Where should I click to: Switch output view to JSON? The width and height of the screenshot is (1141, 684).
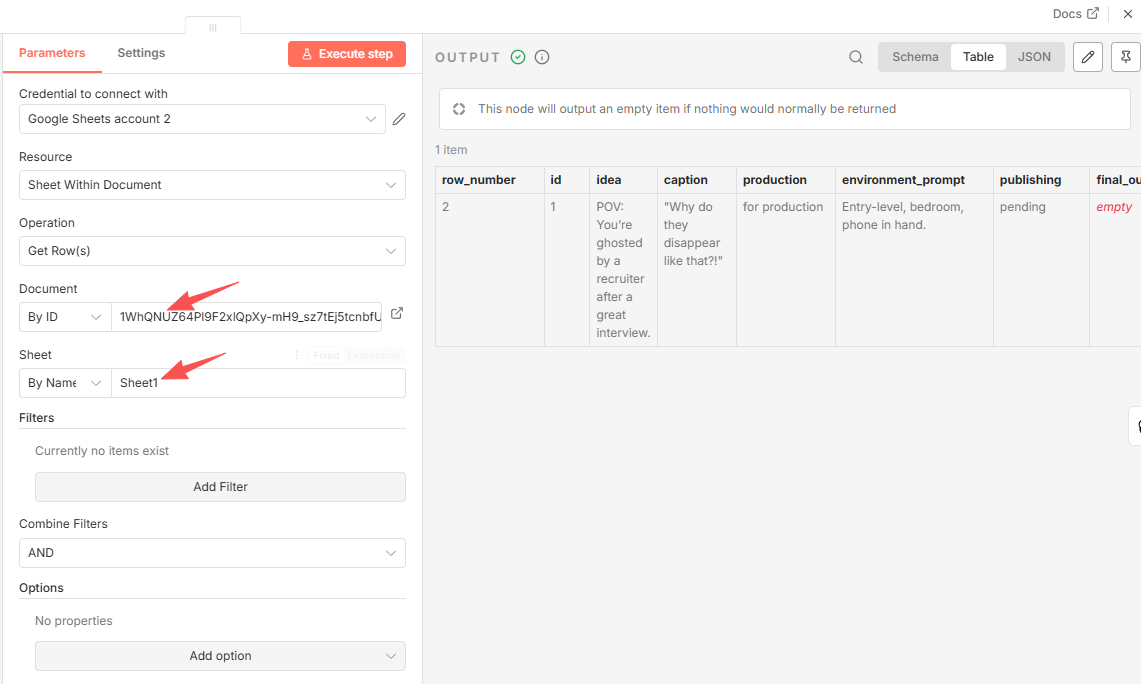click(1034, 57)
